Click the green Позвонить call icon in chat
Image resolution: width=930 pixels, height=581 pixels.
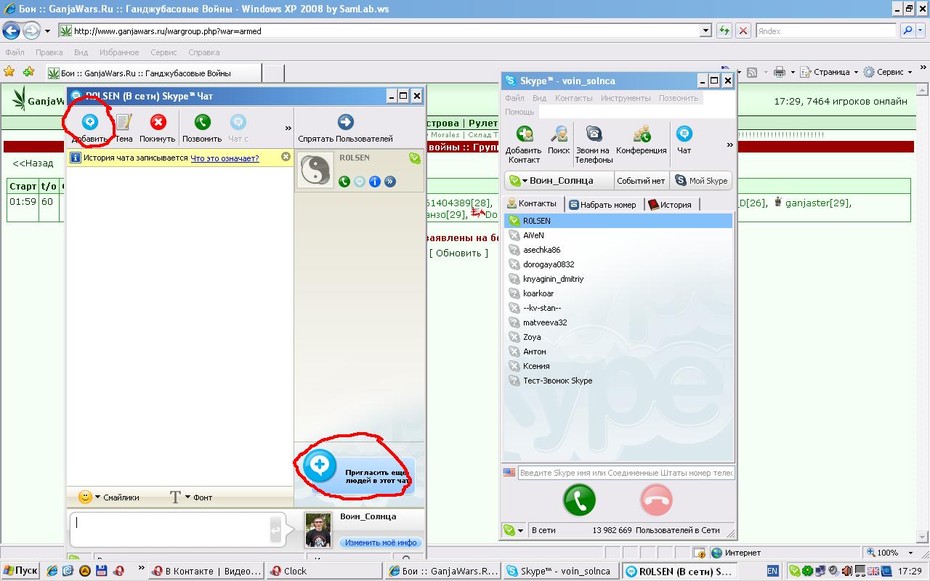[x=202, y=122]
